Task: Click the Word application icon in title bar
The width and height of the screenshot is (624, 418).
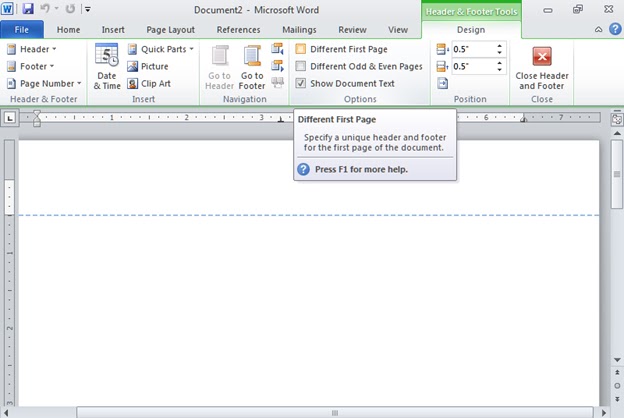Action: 7,8
